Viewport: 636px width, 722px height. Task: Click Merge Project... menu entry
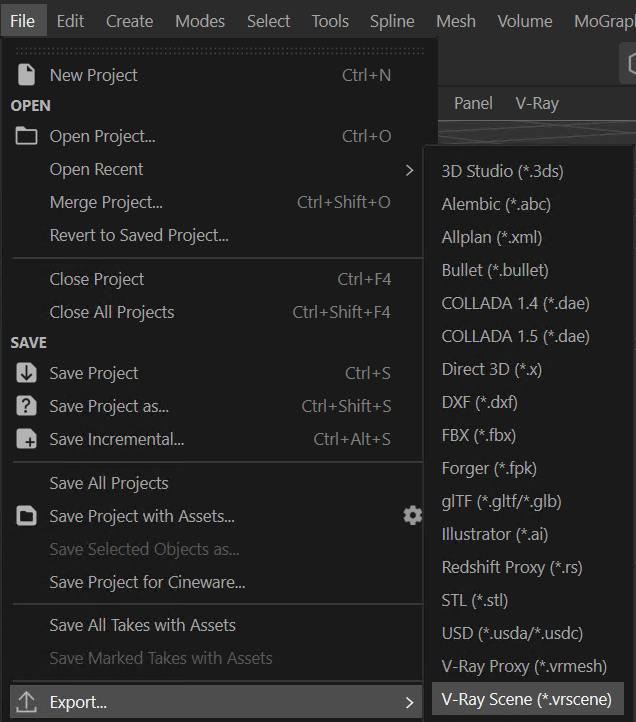pos(106,202)
